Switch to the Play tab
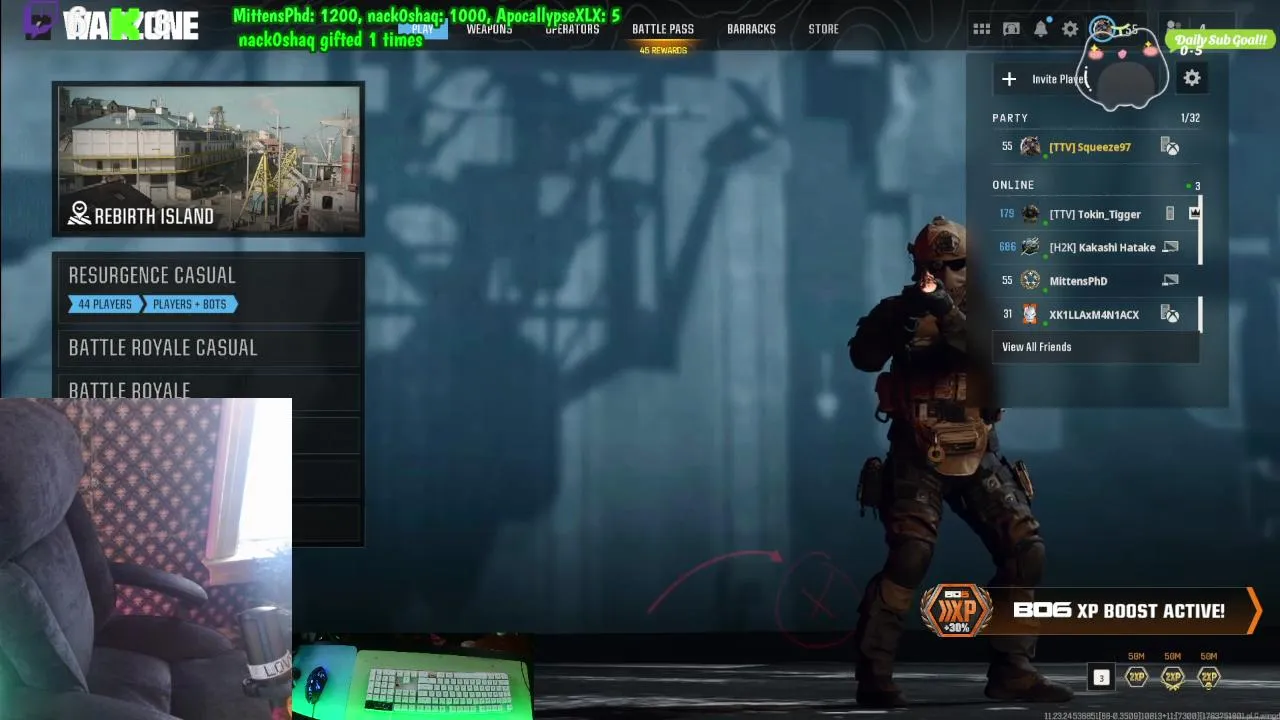Image resolution: width=1280 pixels, height=720 pixels. [x=423, y=29]
